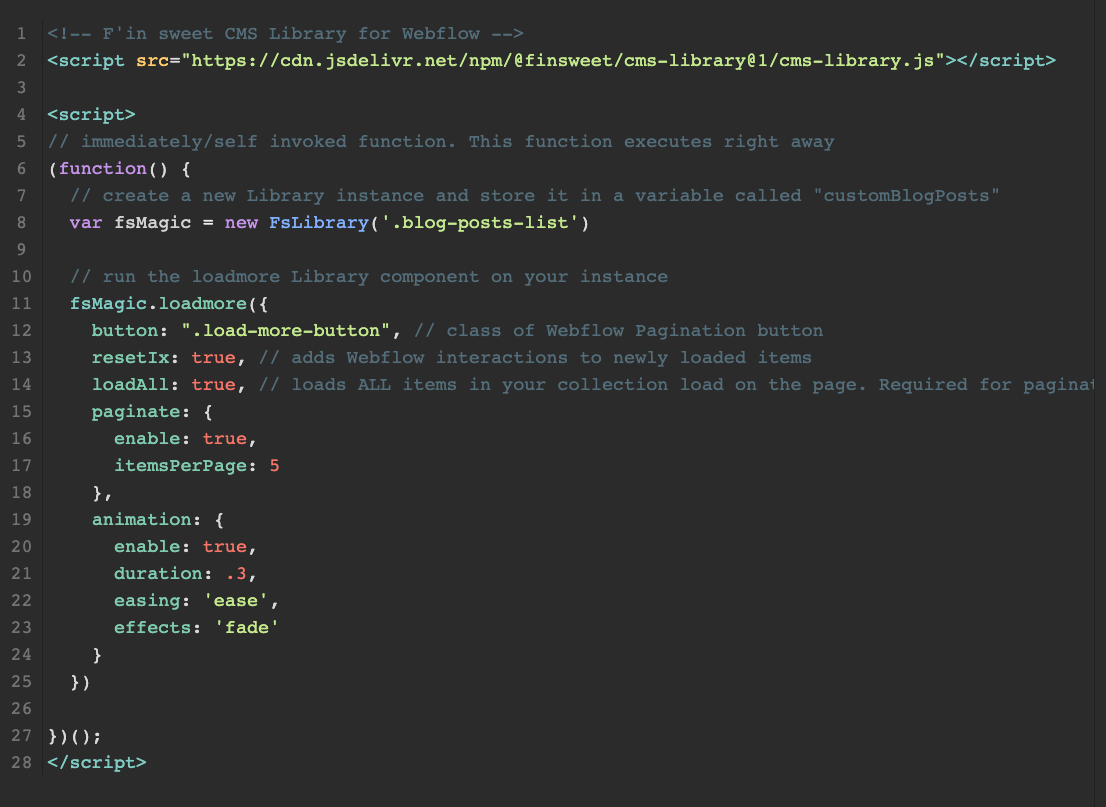Image resolution: width=1106 pixels, height=807 pixels.
Task: Click line number 14 in the gutter
Action: point(21,384)
